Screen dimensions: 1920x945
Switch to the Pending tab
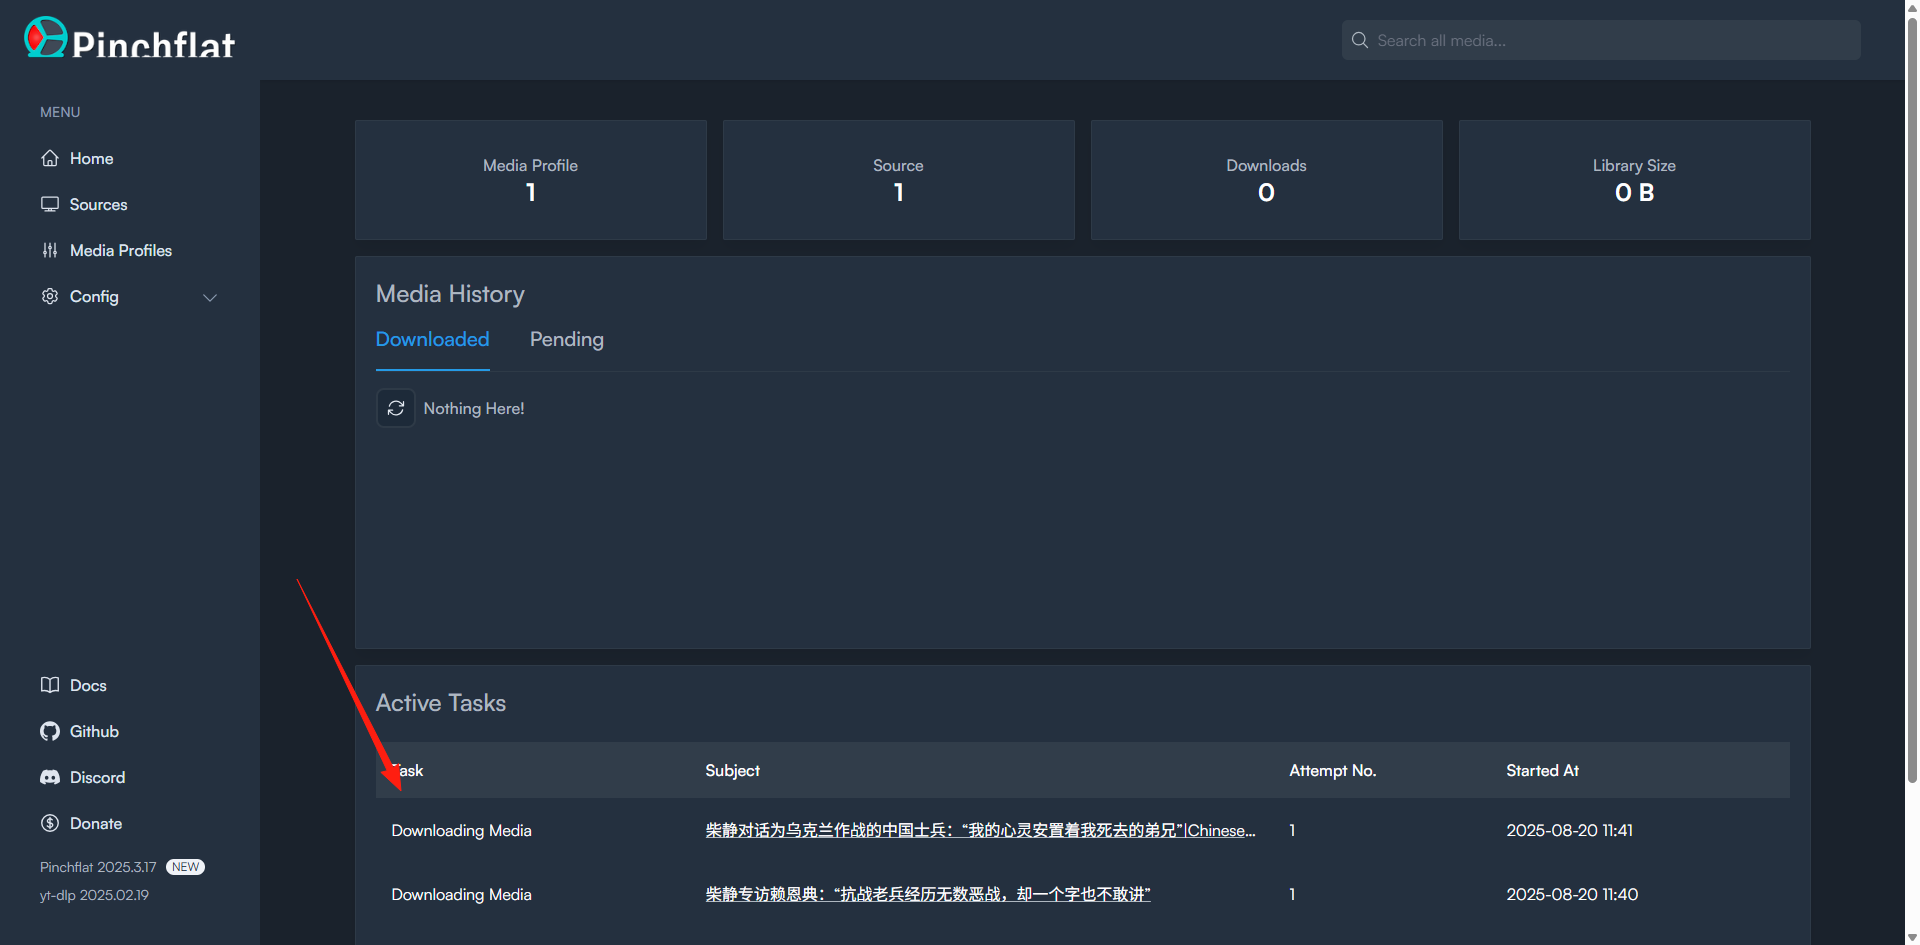coord(567,339)
